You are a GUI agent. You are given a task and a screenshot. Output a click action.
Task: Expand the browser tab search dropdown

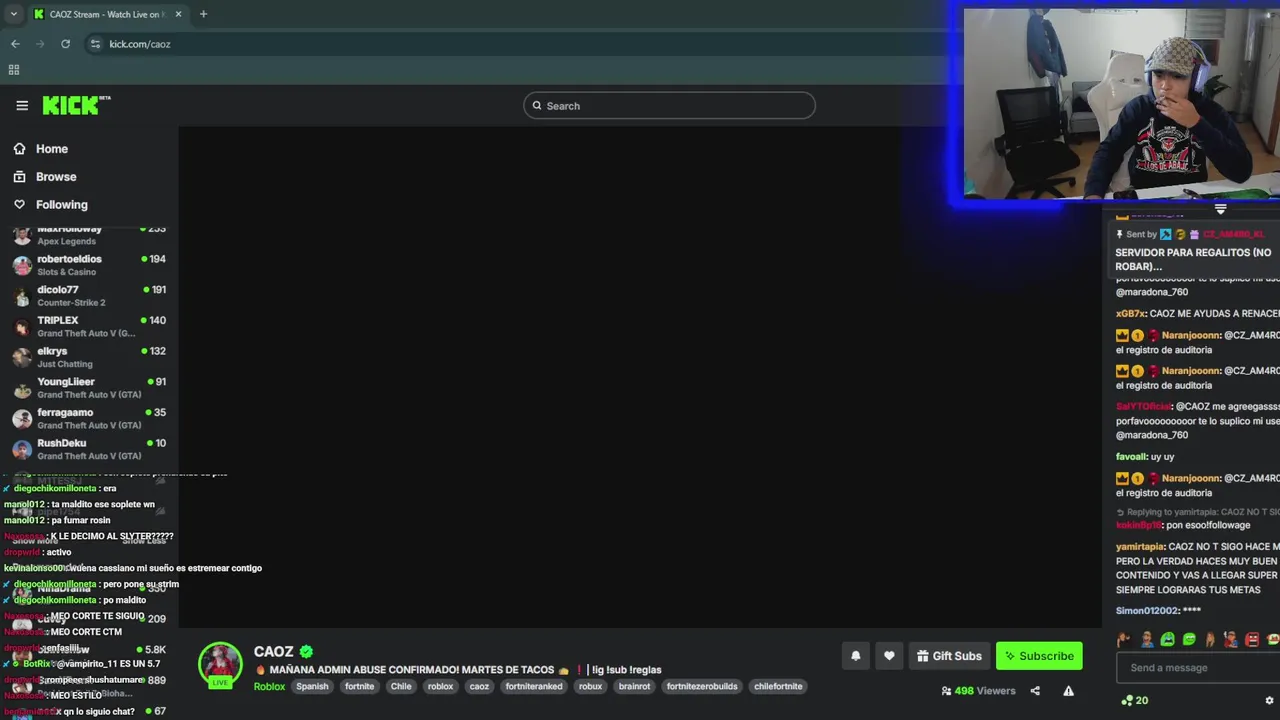tap(13, 14)
